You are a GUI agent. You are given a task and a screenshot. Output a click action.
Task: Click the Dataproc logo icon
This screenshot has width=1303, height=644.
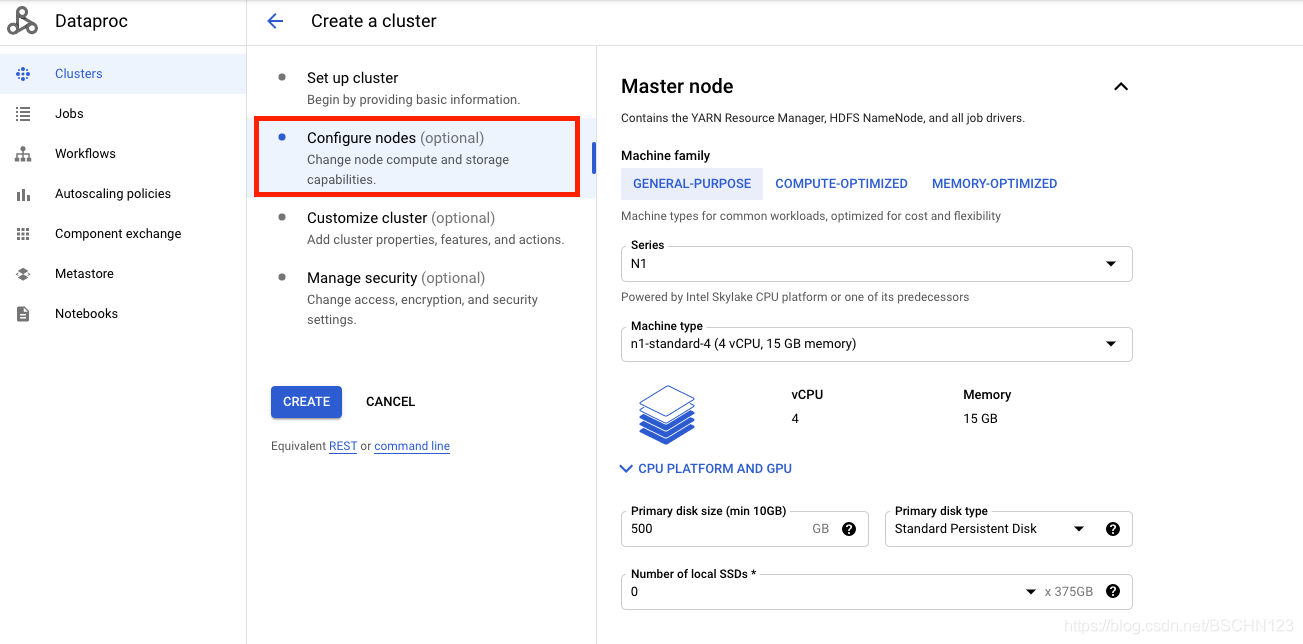pos(22,21)
